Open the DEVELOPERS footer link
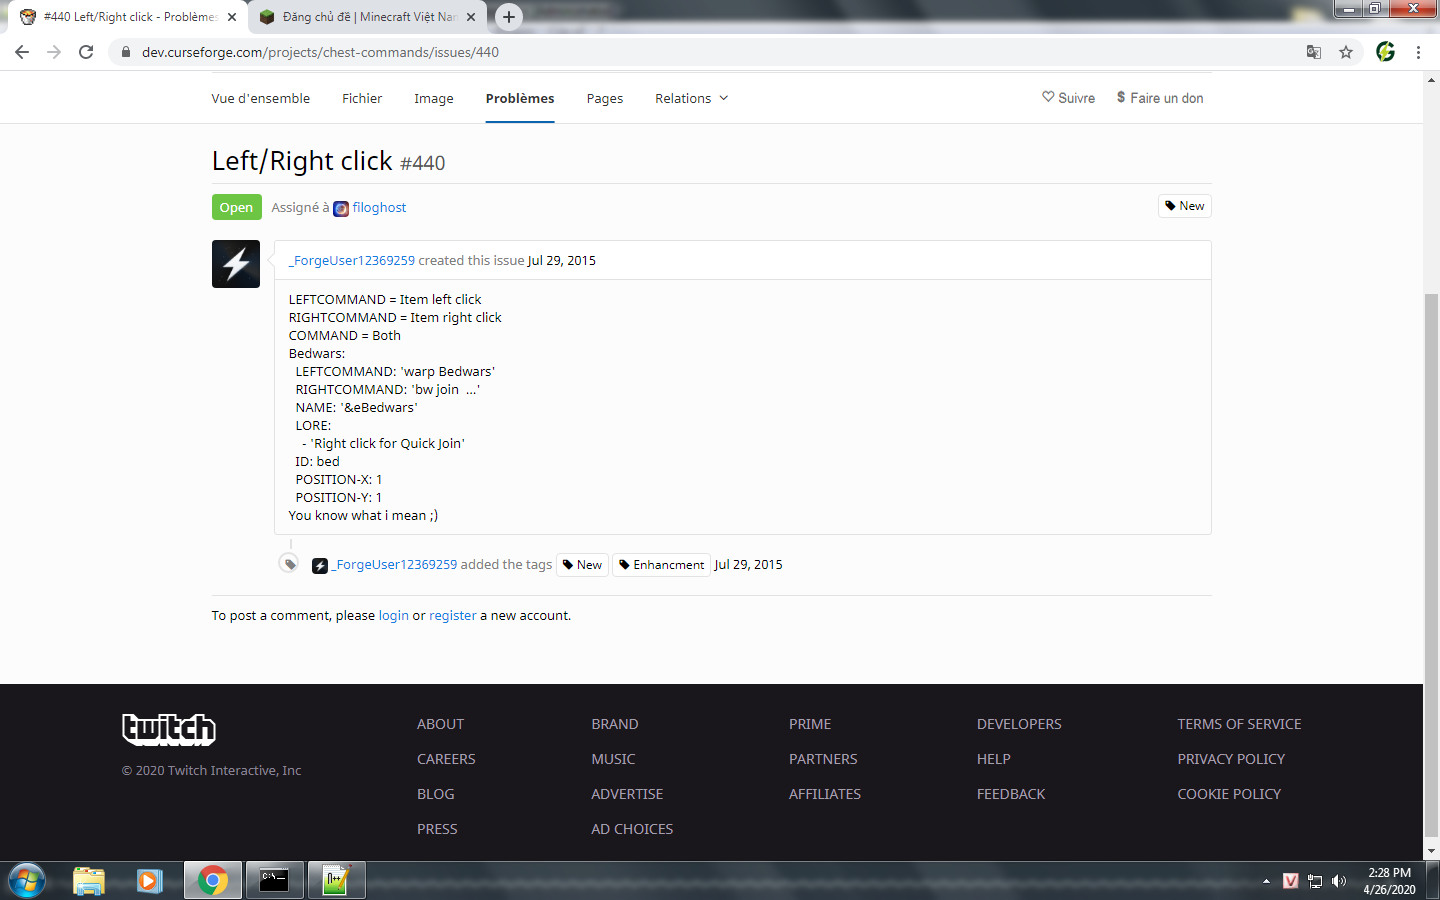 (x=1019, y=724)
